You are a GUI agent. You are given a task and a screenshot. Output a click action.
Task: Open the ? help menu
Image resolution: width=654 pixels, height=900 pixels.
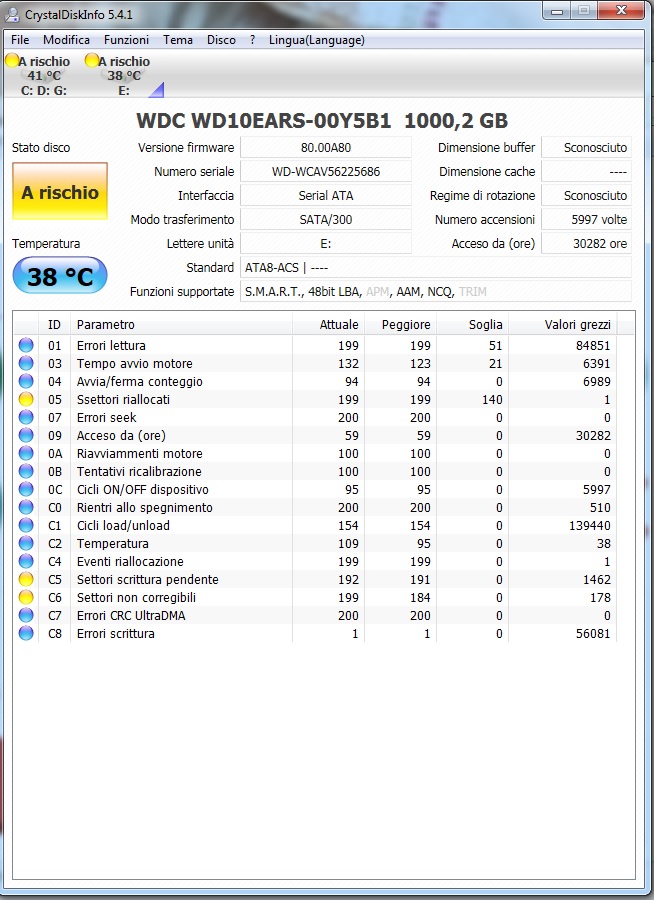point(252,40)
